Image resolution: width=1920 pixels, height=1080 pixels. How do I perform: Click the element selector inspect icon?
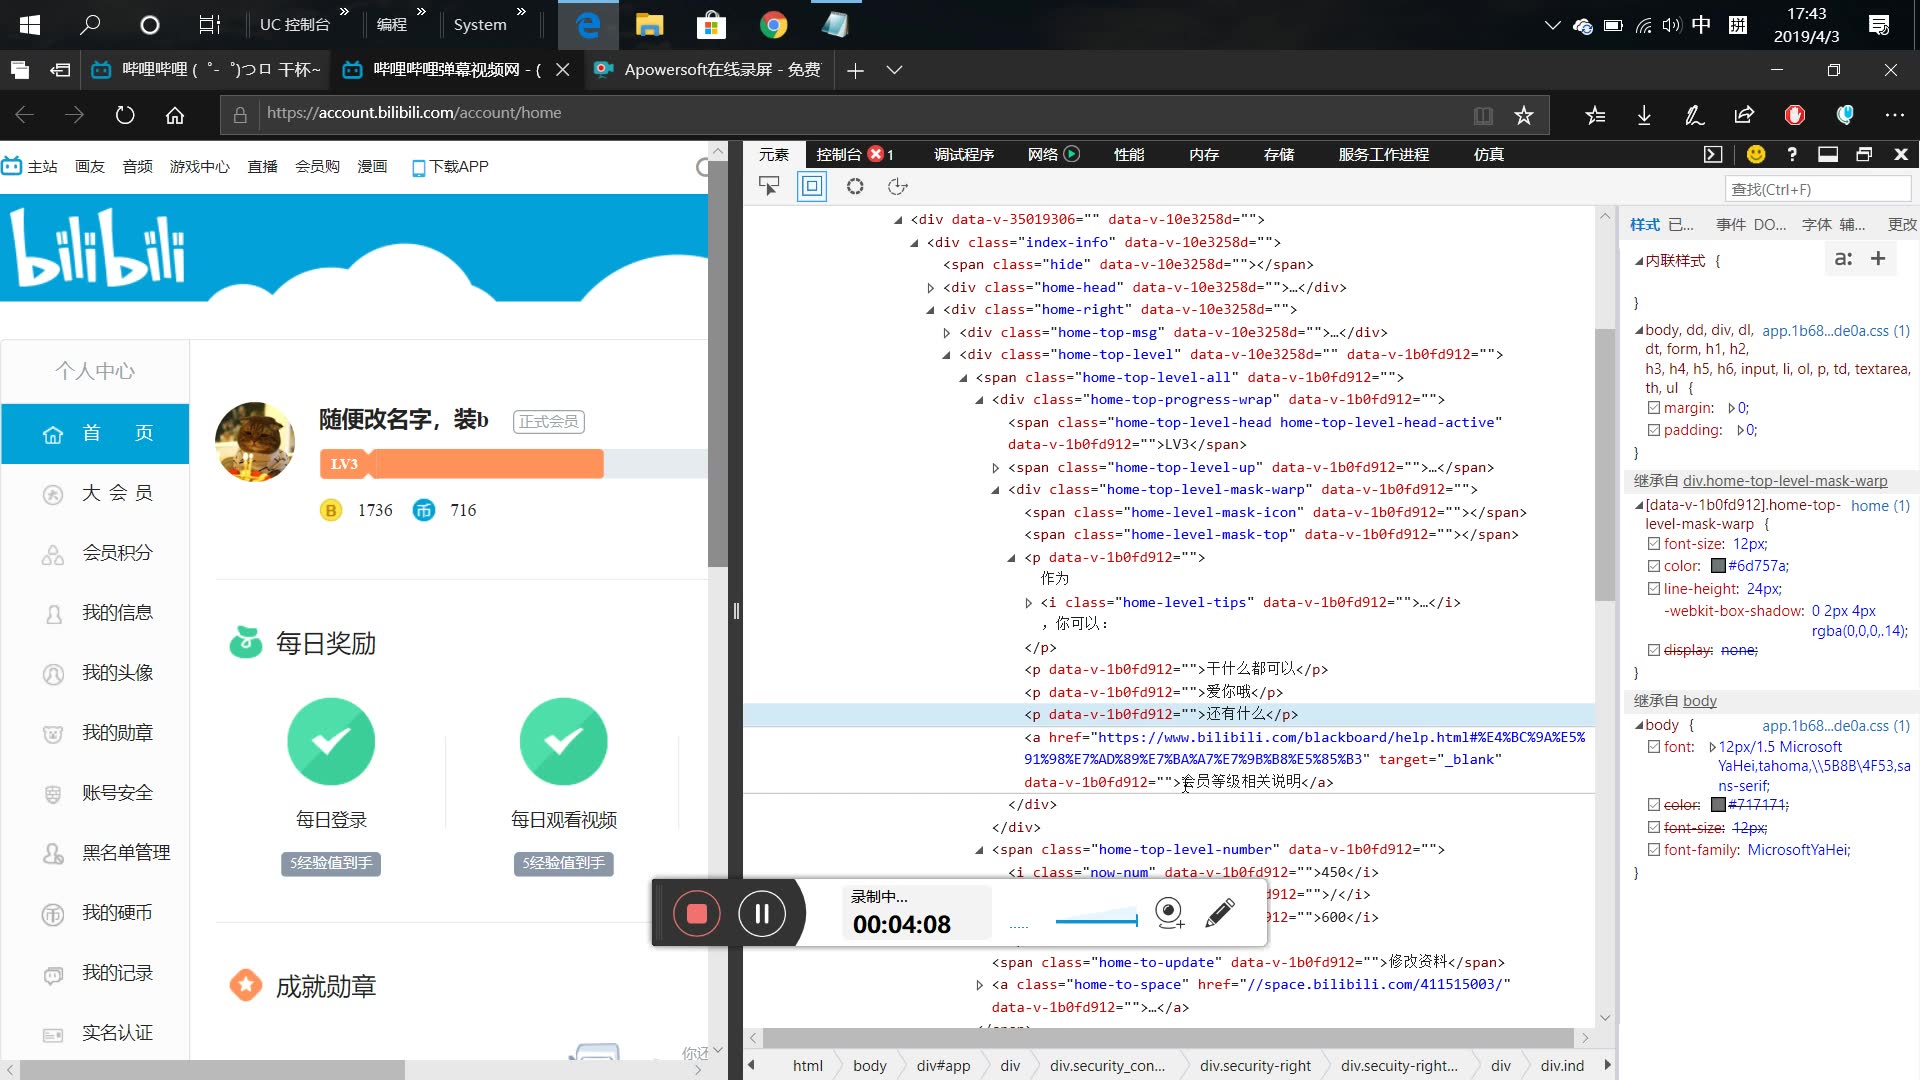(x=769, y=186)
